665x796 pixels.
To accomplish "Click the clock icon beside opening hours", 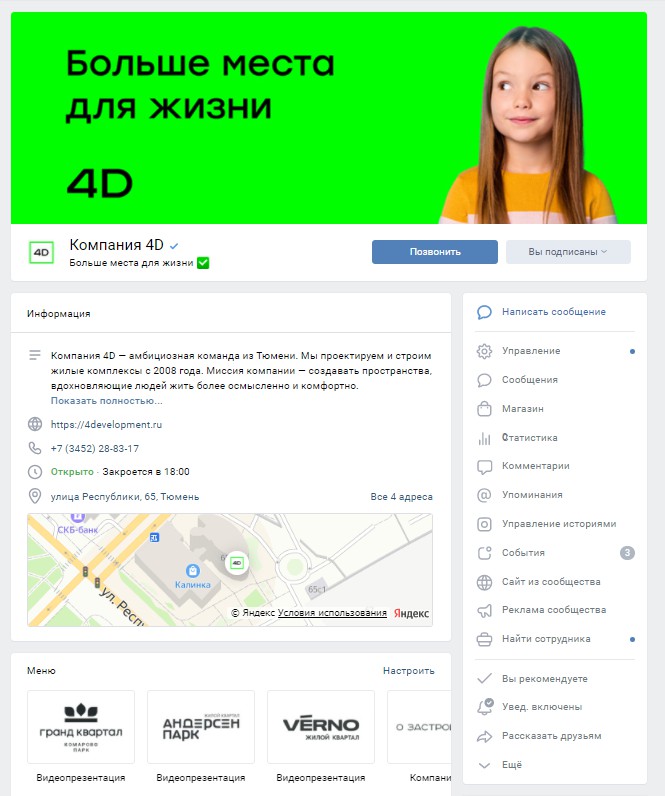I will pos(35,472).
